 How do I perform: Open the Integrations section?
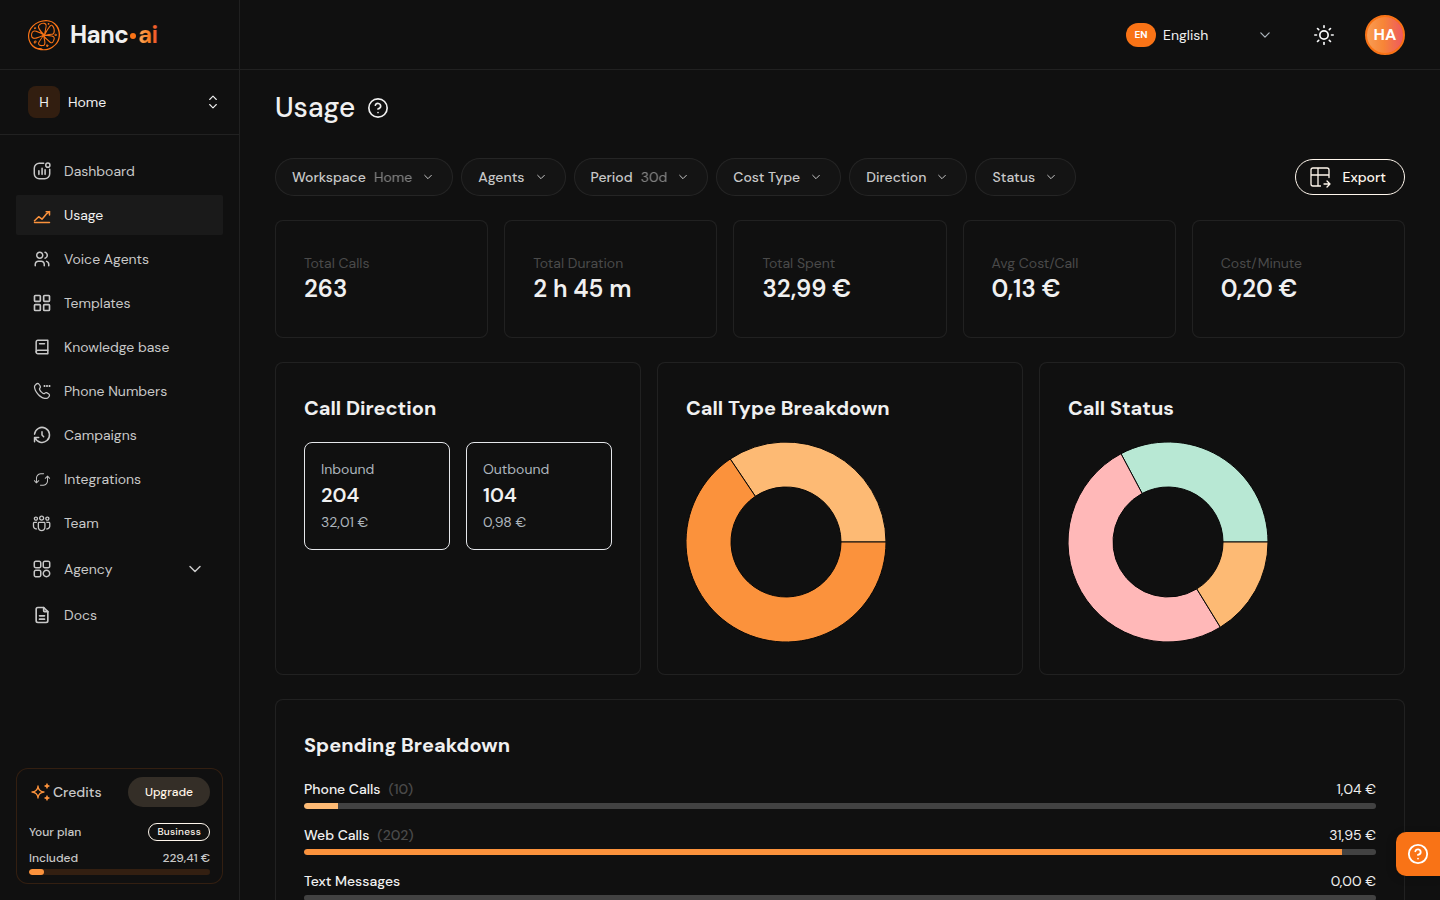click(x=100, y=478)
